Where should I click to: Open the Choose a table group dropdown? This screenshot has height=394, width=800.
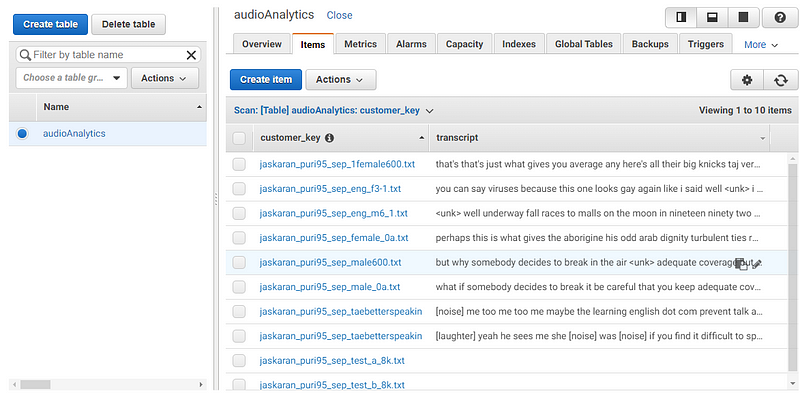[71, 78]
